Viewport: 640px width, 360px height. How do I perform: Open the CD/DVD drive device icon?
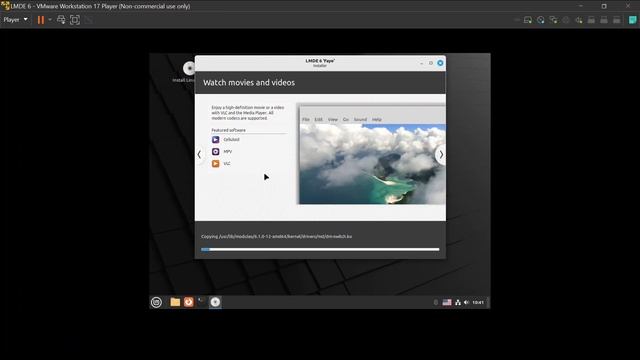click(x=541, y=20)
